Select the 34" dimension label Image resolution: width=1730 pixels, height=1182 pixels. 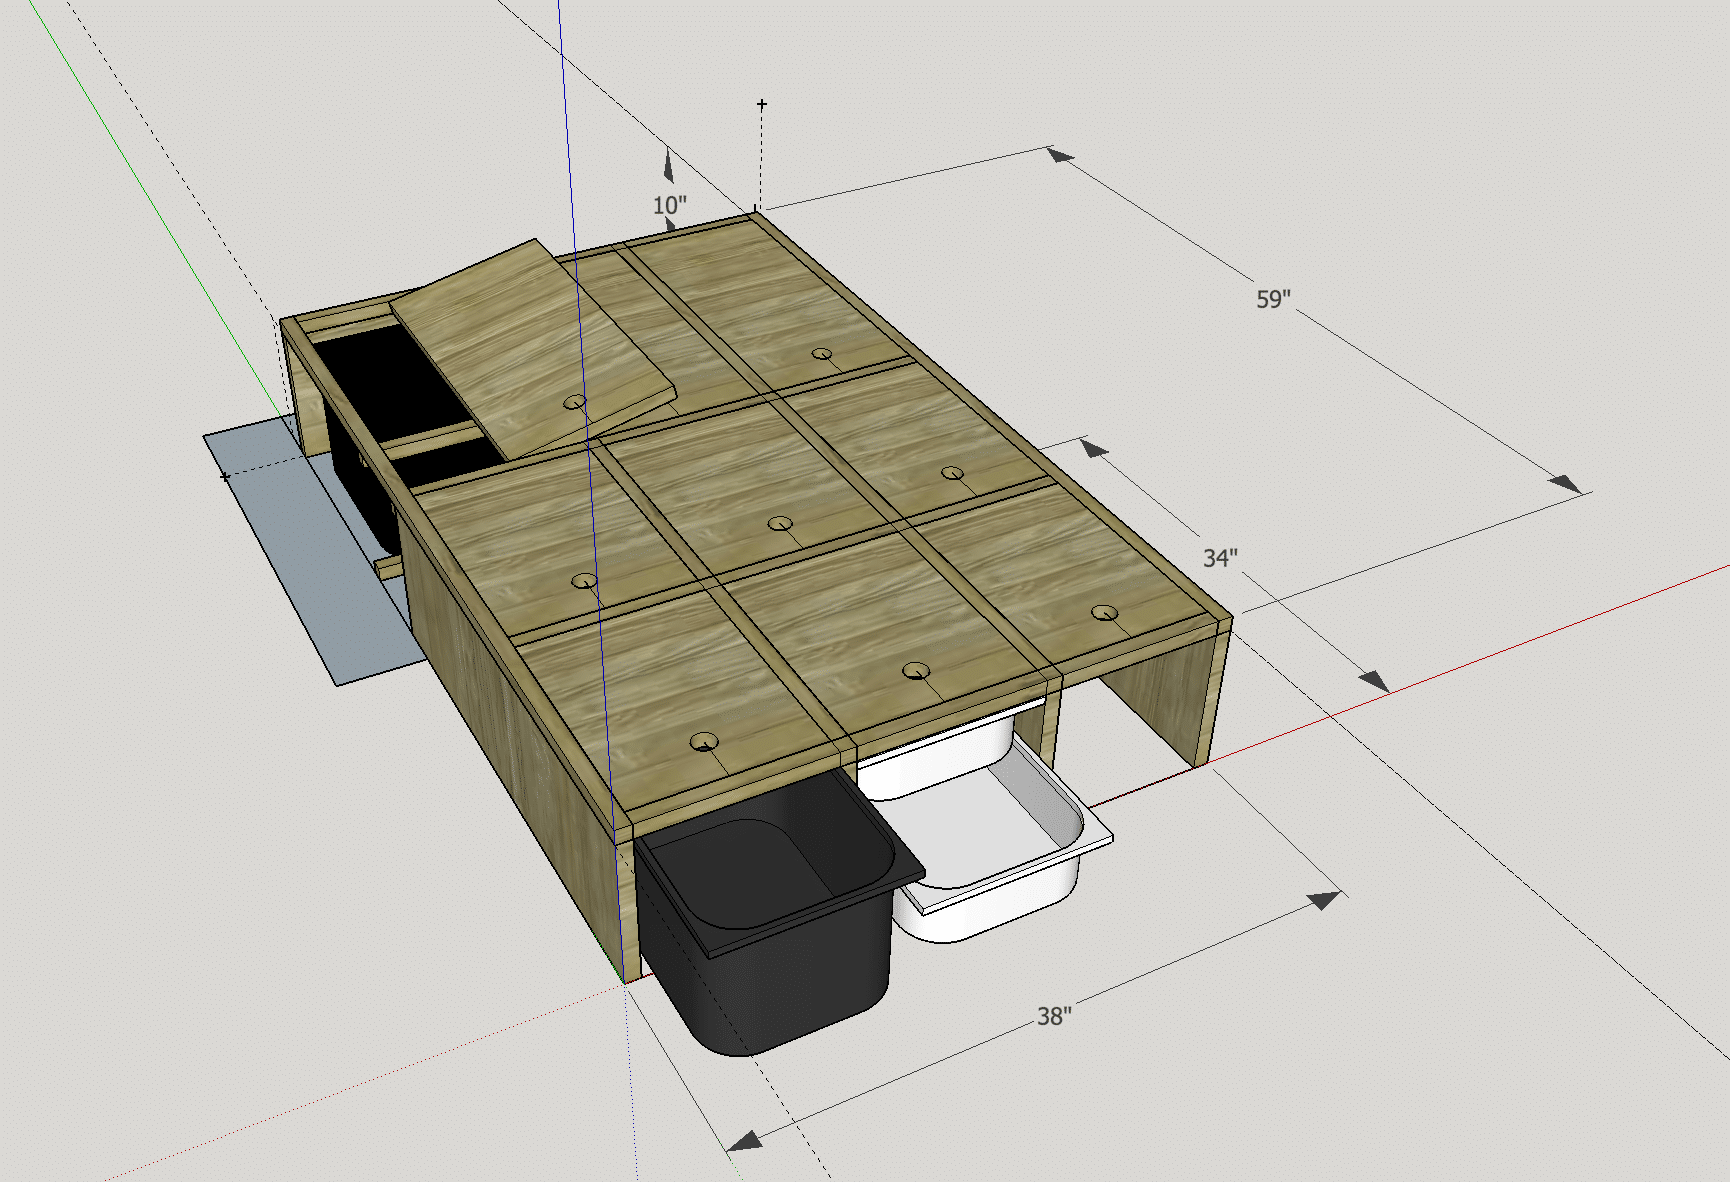(x=1219, y=558)
